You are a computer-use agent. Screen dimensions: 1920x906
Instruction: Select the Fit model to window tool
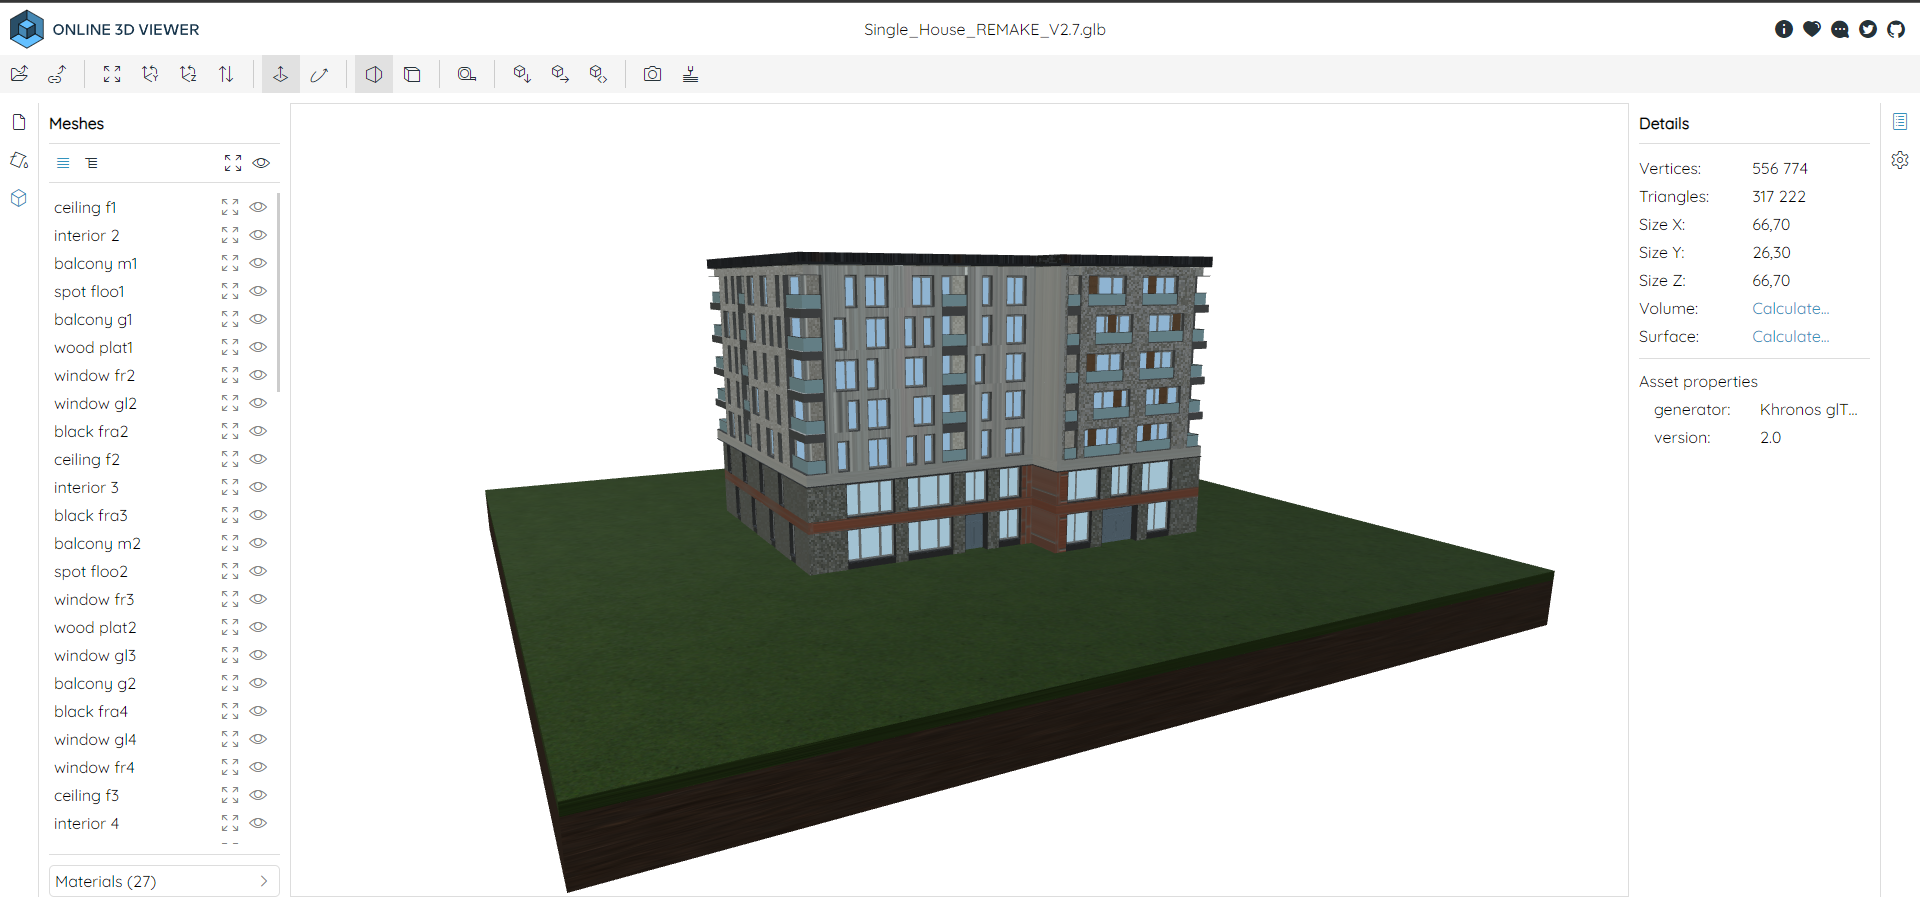pyautogui.click(x=111, y=74)
